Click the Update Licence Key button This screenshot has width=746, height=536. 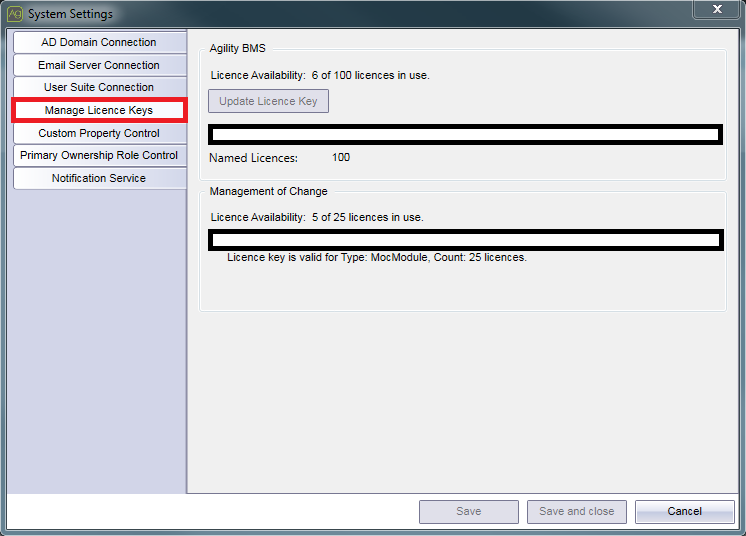click(268, 101)
